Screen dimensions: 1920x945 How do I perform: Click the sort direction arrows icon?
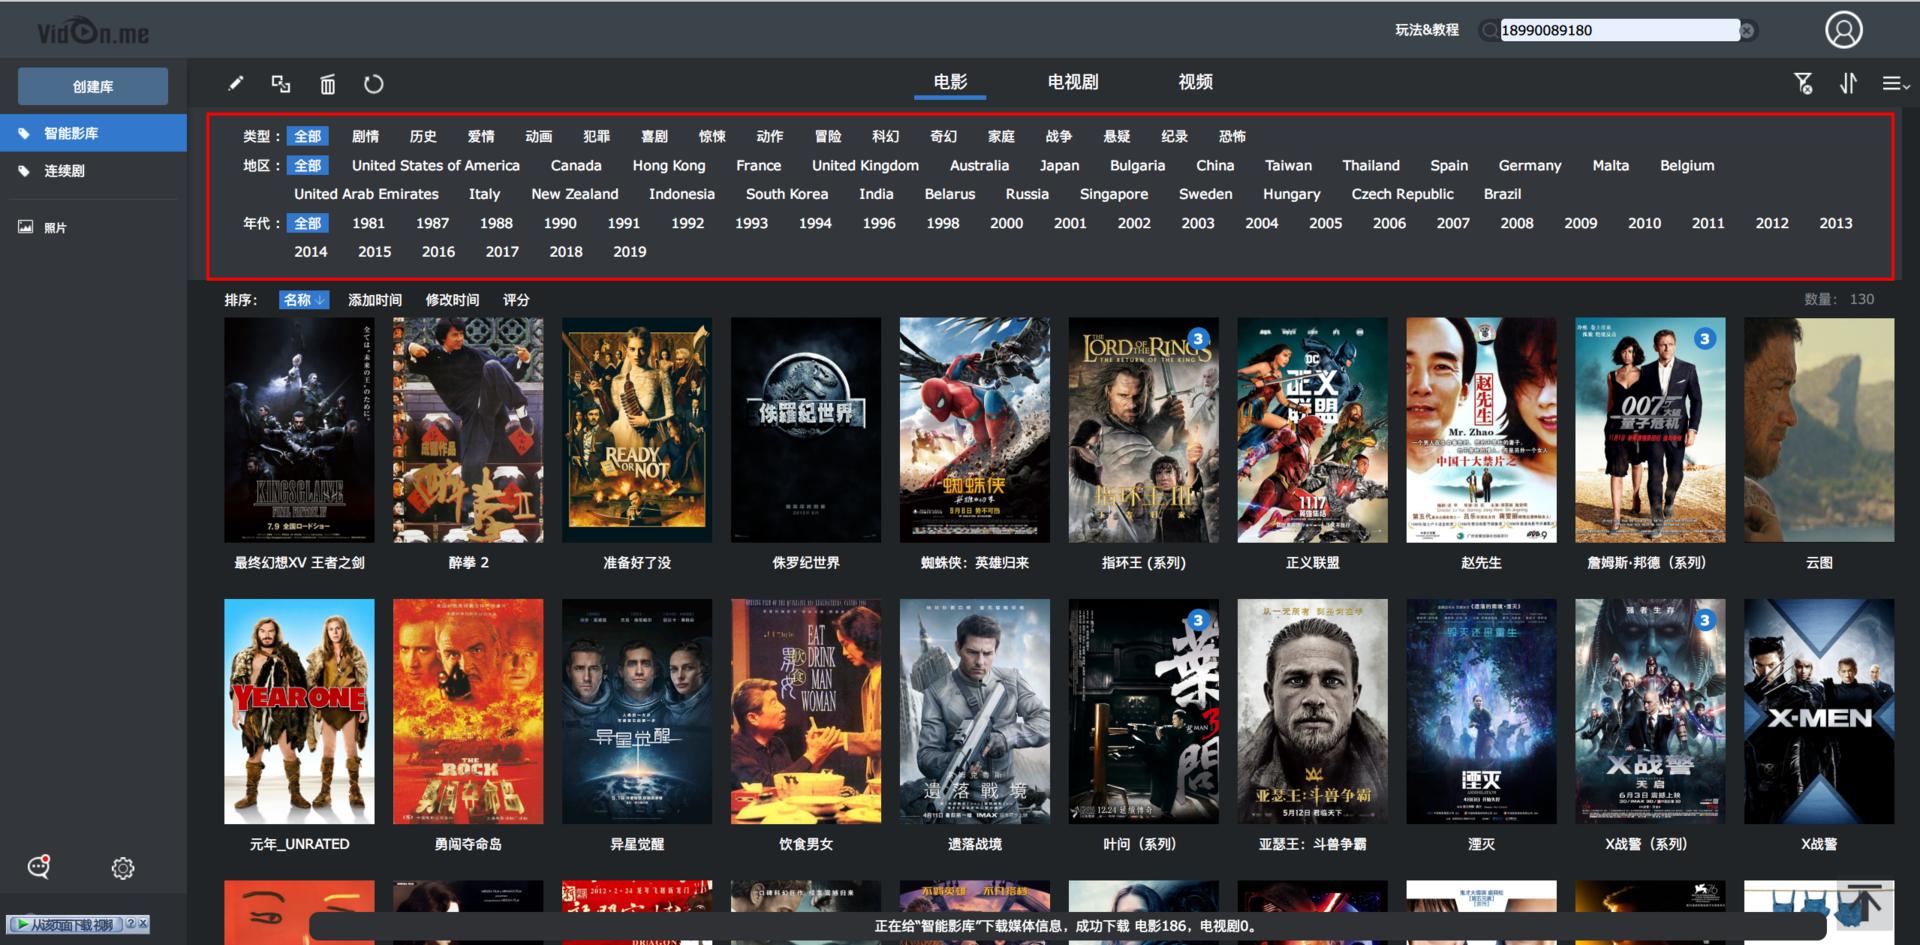click(x=1849, y=84)
